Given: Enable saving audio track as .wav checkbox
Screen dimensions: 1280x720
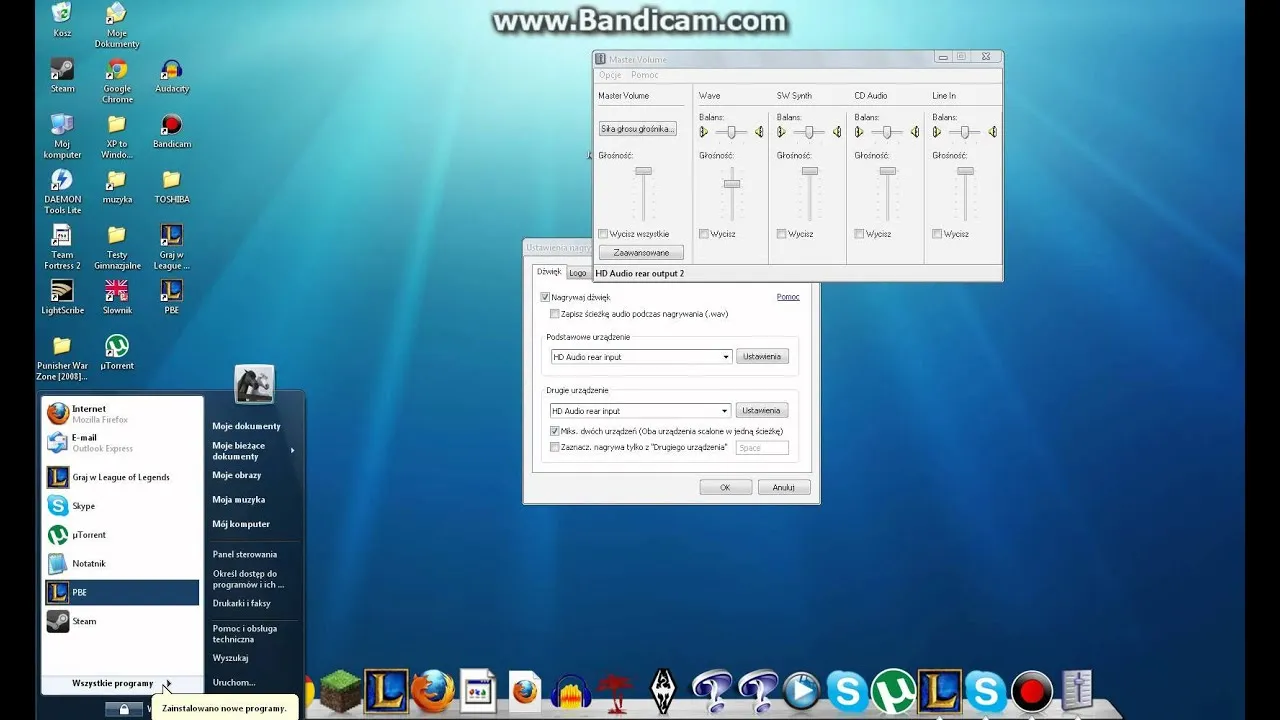Looking at the screenshot, I should tap(555, 314).
